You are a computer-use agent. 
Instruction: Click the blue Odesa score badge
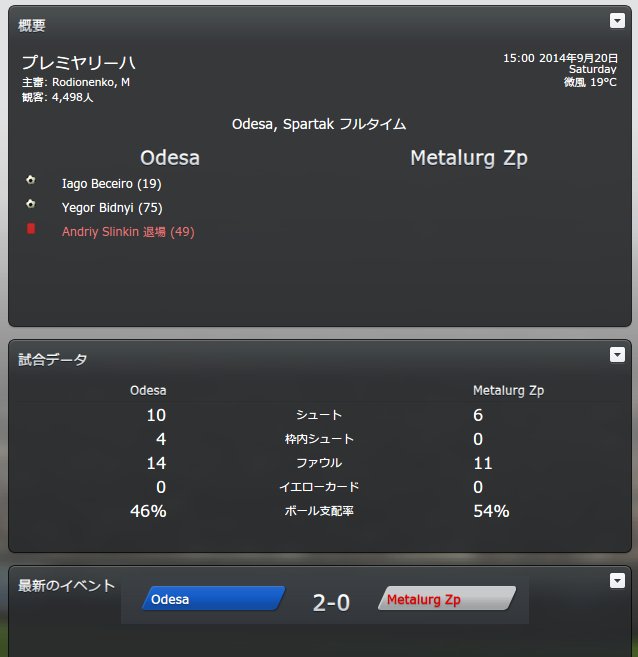214,598
